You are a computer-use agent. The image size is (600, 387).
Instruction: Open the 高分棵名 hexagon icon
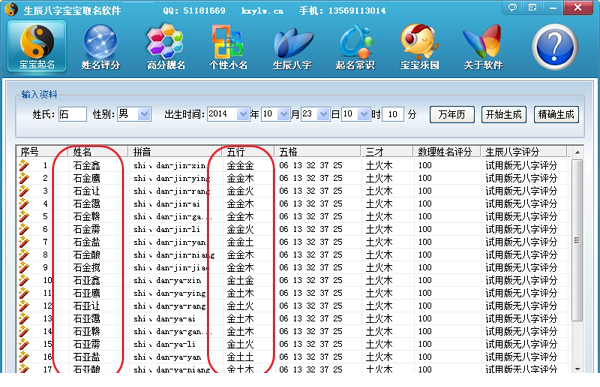(x=166, y=47)
